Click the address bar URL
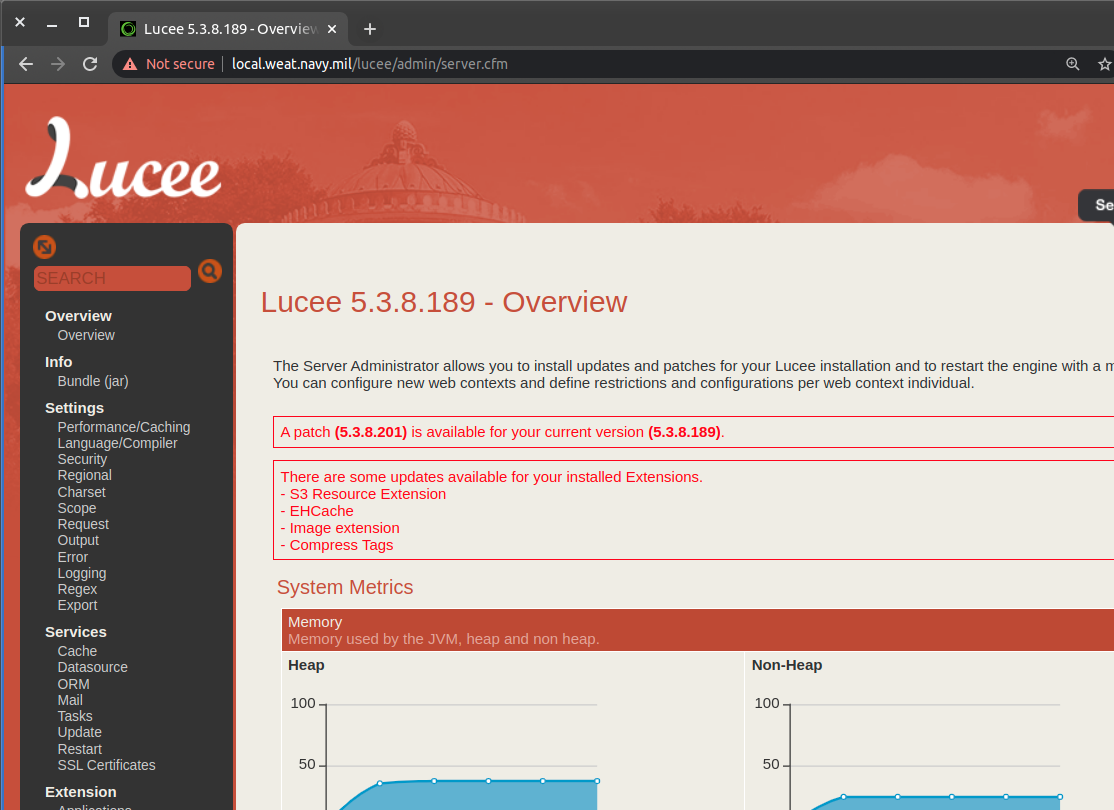Image resolution: width=1114 pixels, height=810 pixels. [x=369, y=64]
